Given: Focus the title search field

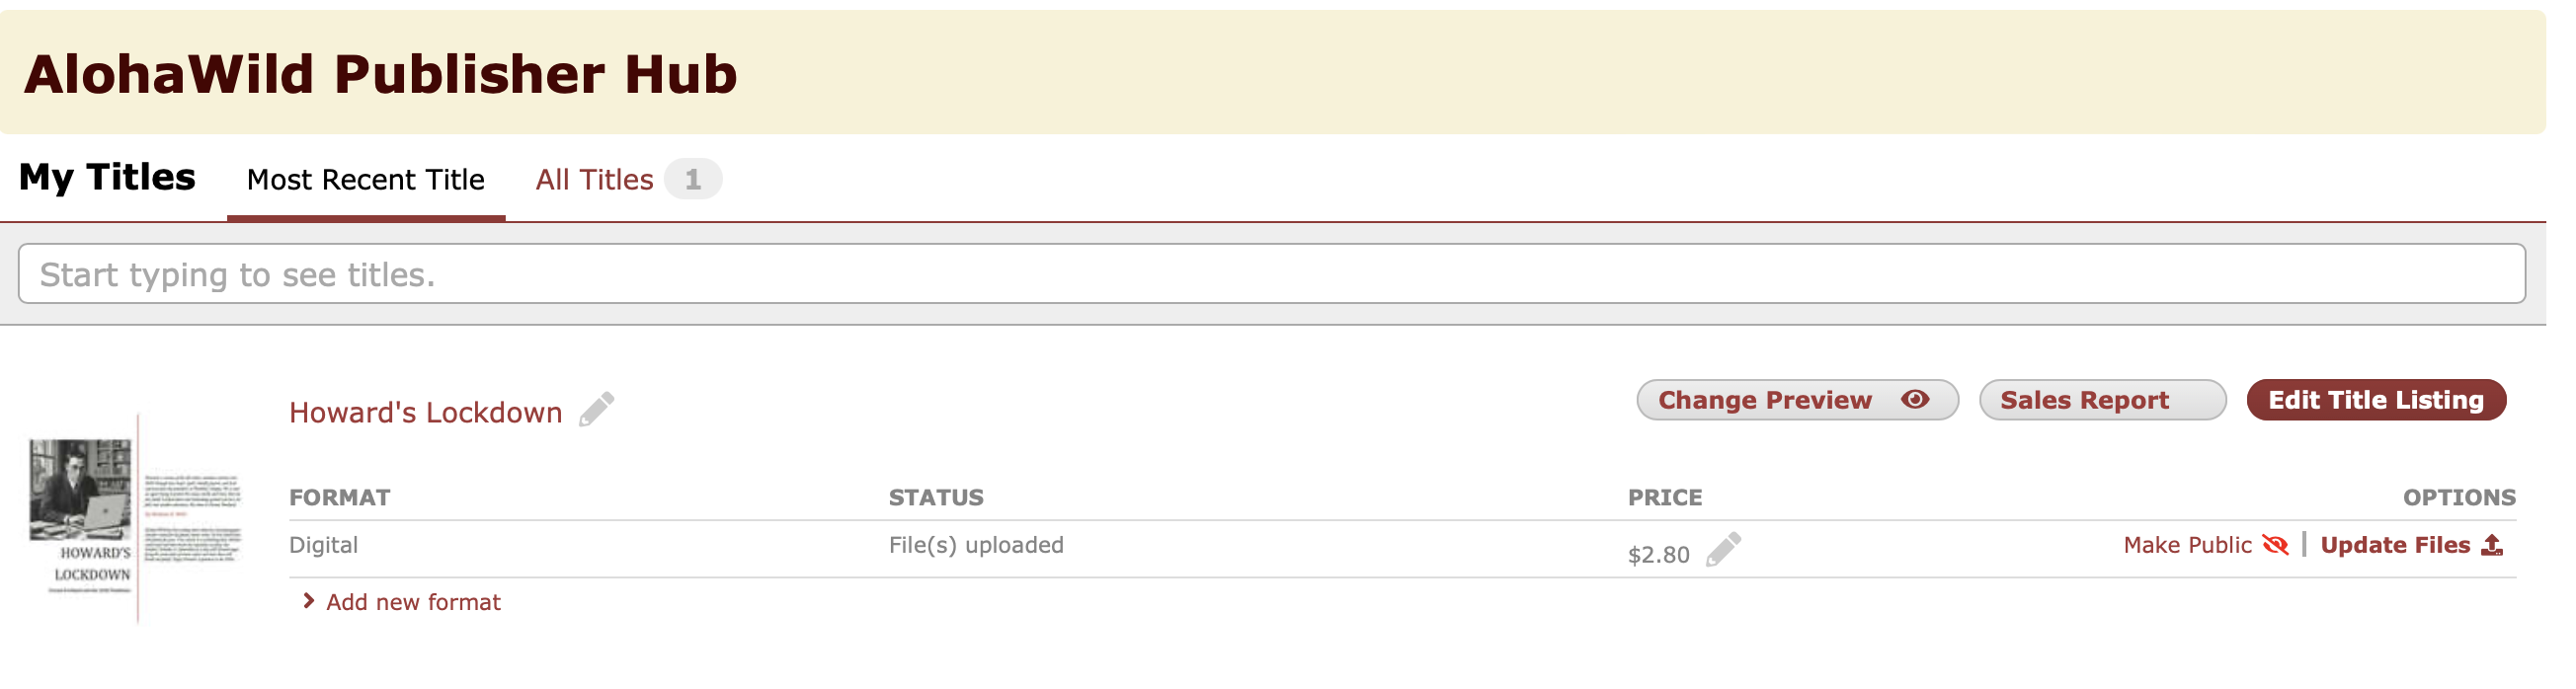Looking at the screenshot, I should [1270, 274].
